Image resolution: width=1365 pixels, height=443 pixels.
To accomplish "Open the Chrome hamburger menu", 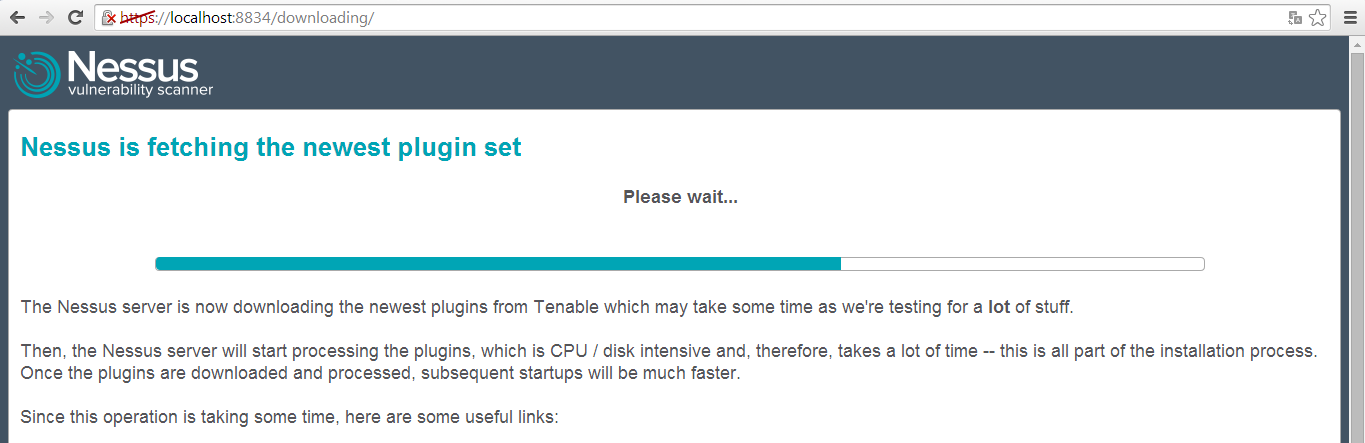I will [x=1347, y=17].
